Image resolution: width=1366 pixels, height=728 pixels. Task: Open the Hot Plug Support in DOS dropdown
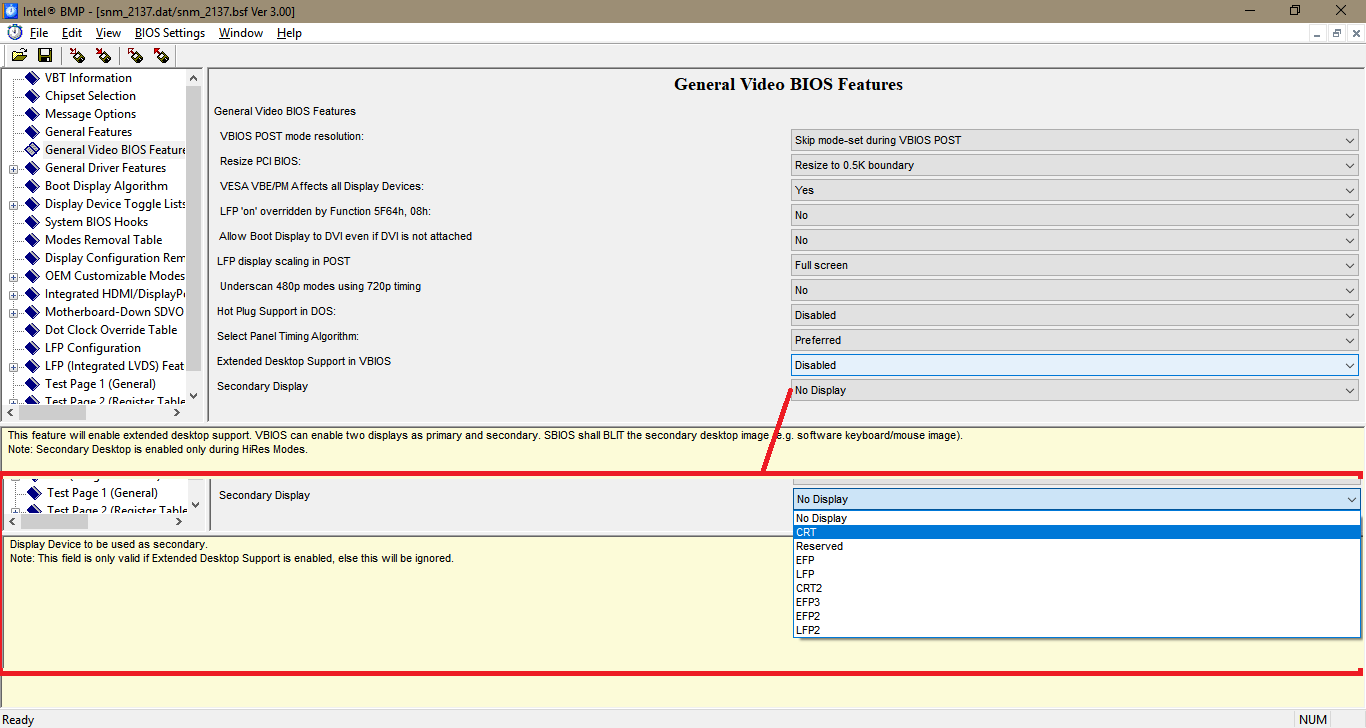pos(1075,315)
